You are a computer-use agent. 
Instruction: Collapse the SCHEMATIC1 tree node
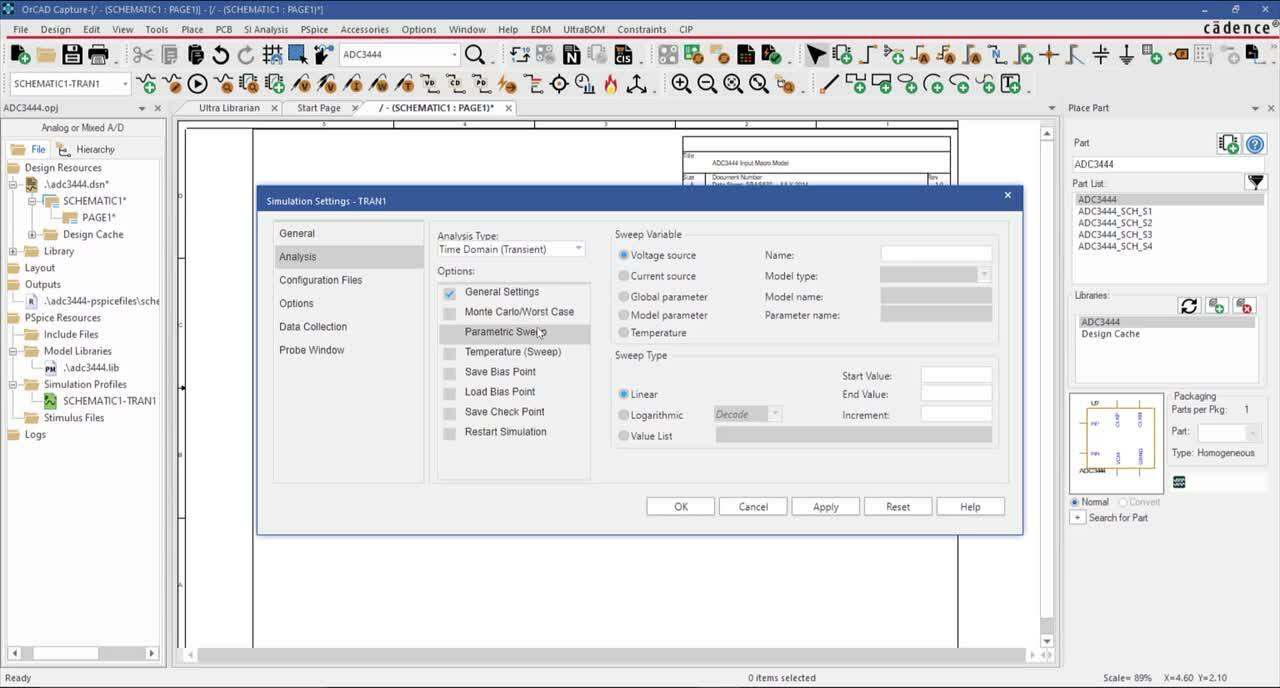(x=32, y=201)
